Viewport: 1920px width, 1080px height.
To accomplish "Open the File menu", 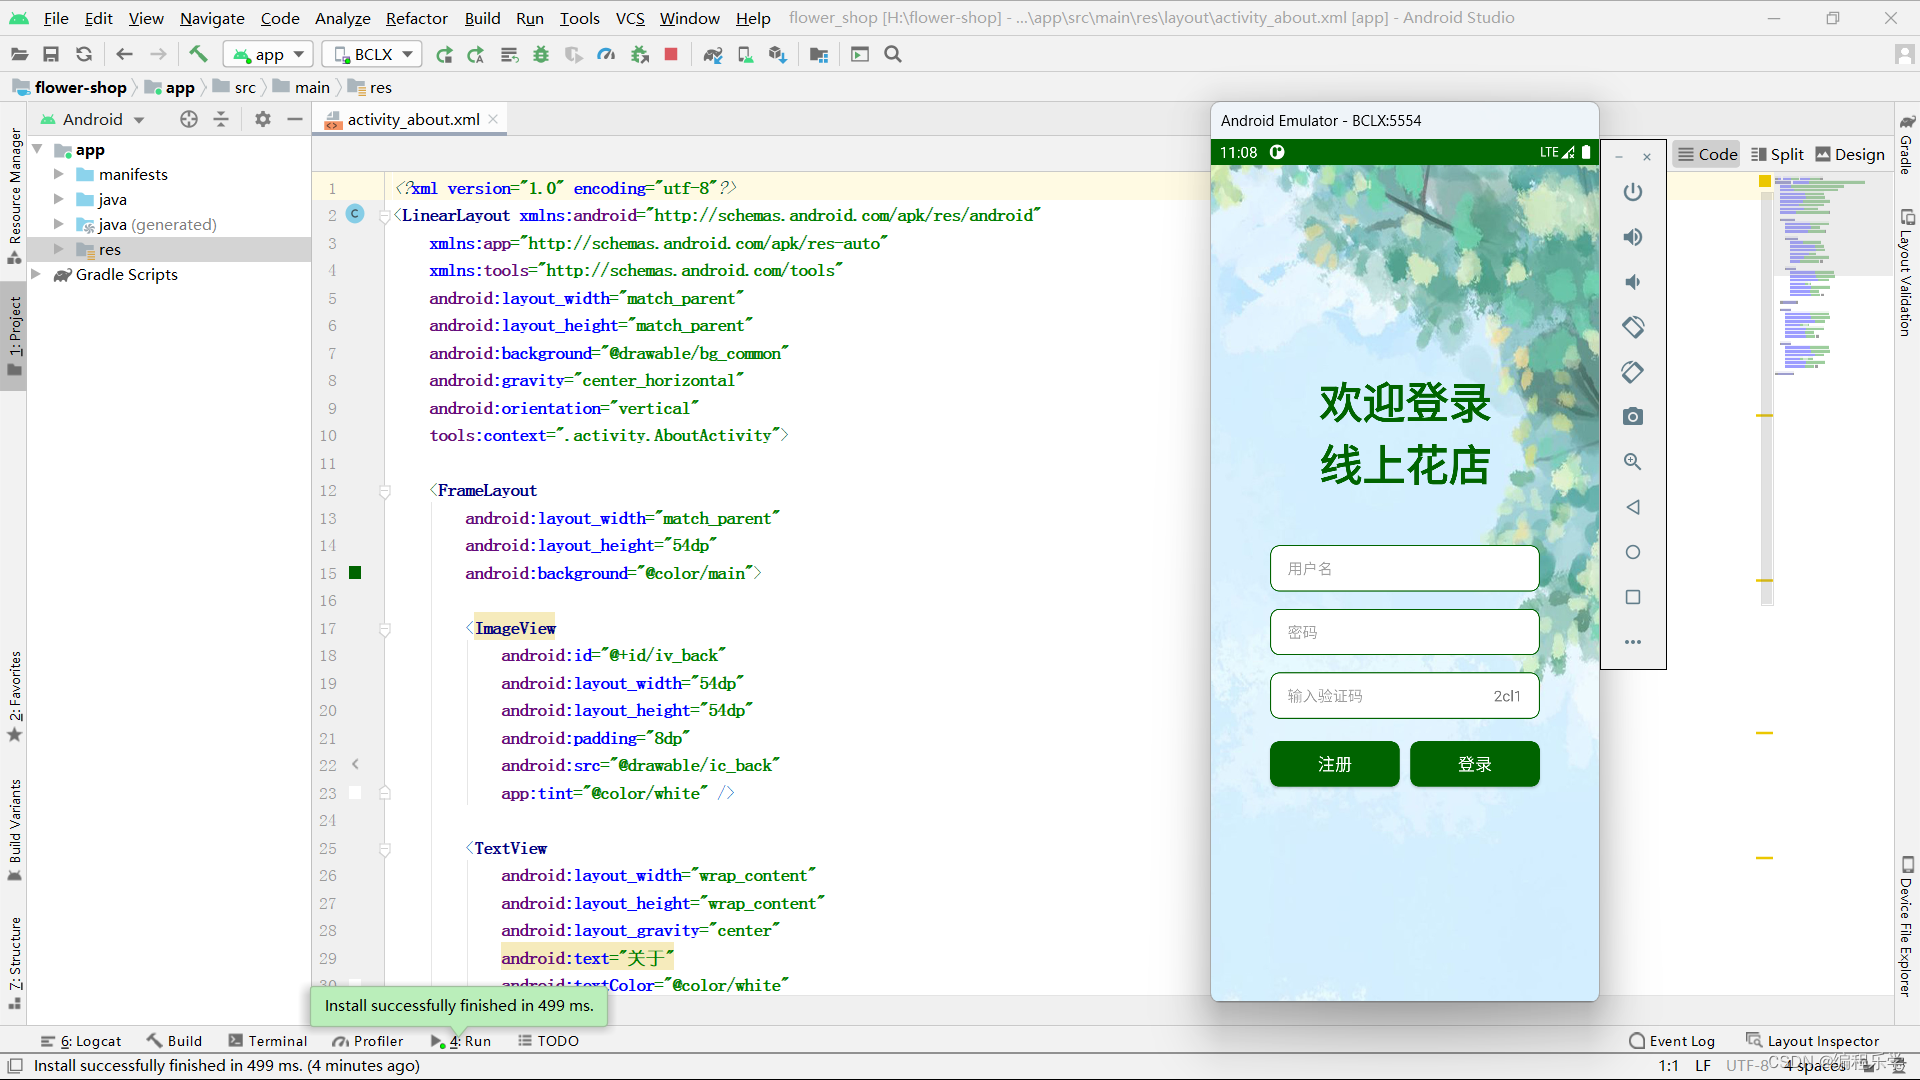I will tap(56, 18).
